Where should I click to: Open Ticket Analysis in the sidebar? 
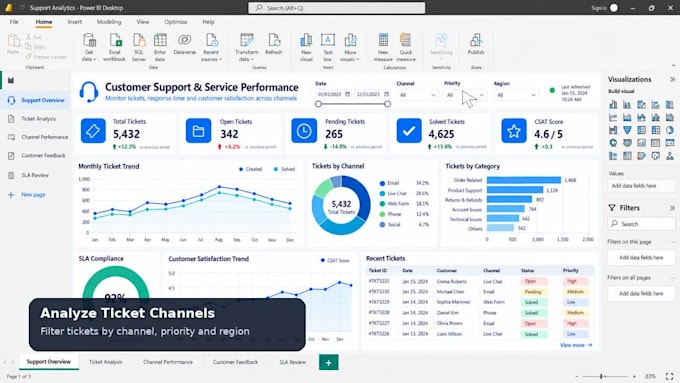35,119
